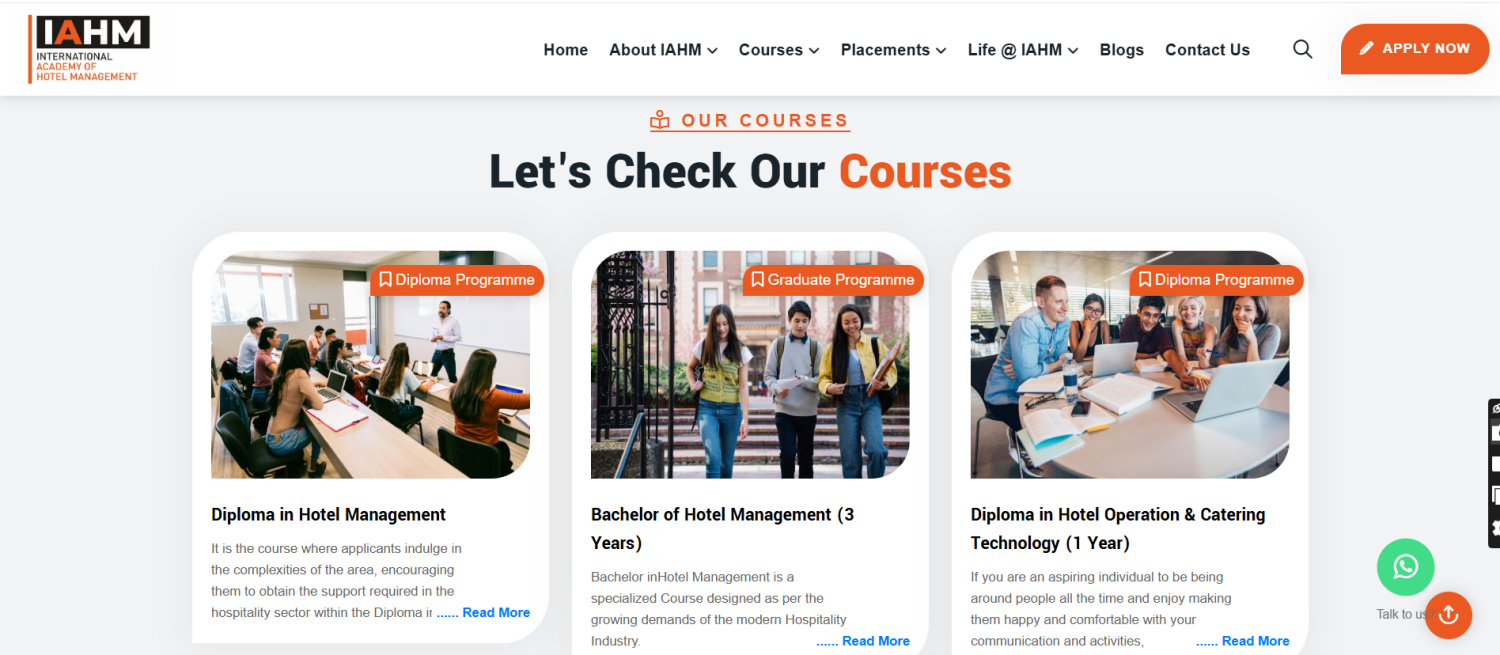
Task: Click the Apply Now button
Action: point(1415,49)
